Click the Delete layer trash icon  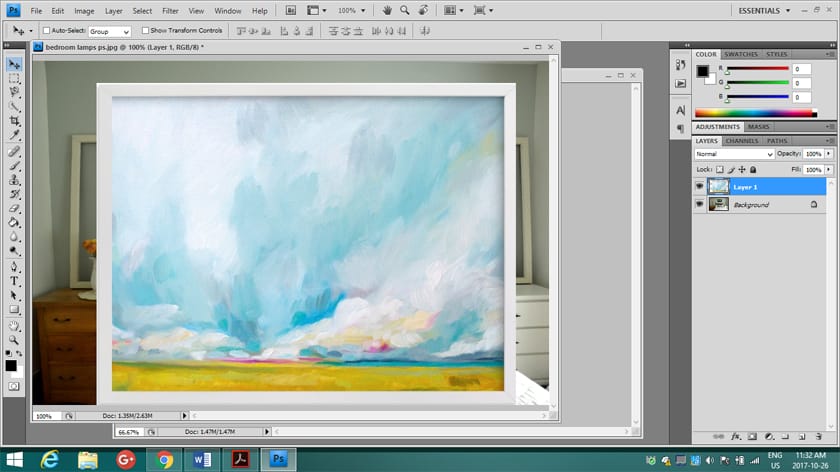819,437
